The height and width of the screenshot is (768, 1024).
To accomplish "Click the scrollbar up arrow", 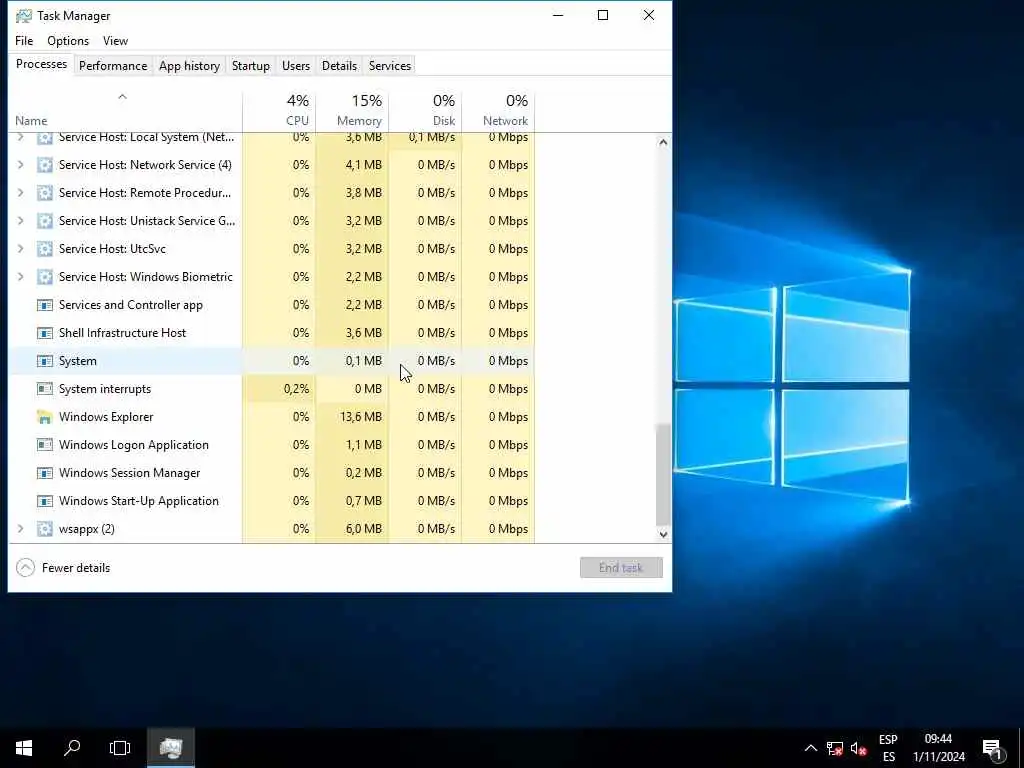I will coord(663,142).
